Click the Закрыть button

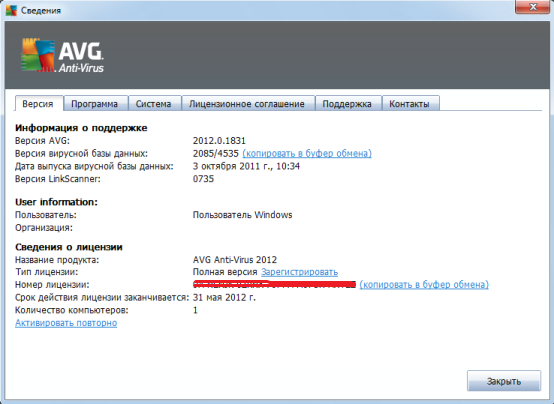(504, 381)
